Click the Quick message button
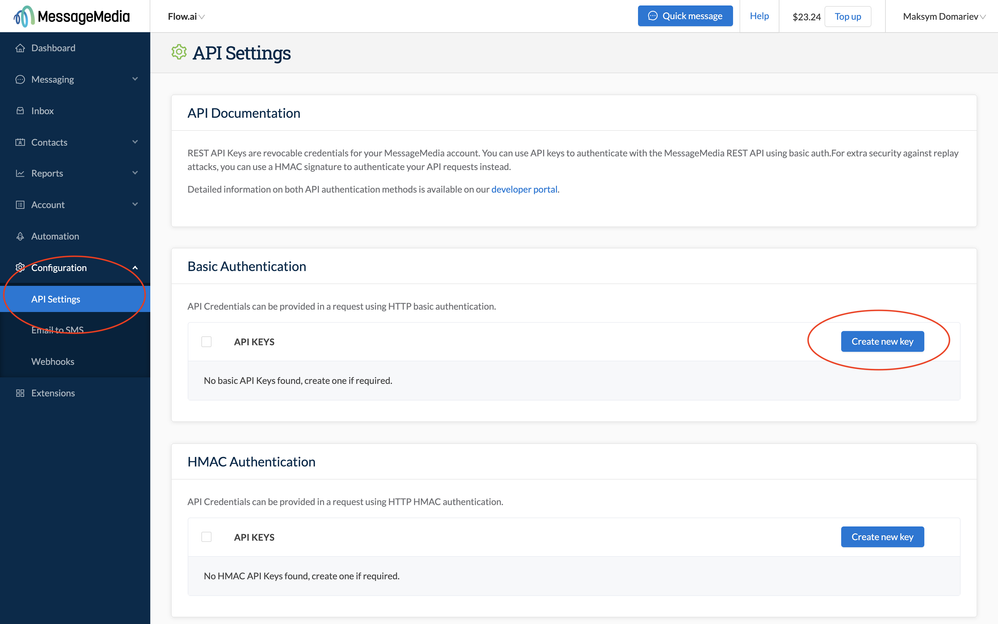Screen dimensions: 998x624 click(685, 16)
